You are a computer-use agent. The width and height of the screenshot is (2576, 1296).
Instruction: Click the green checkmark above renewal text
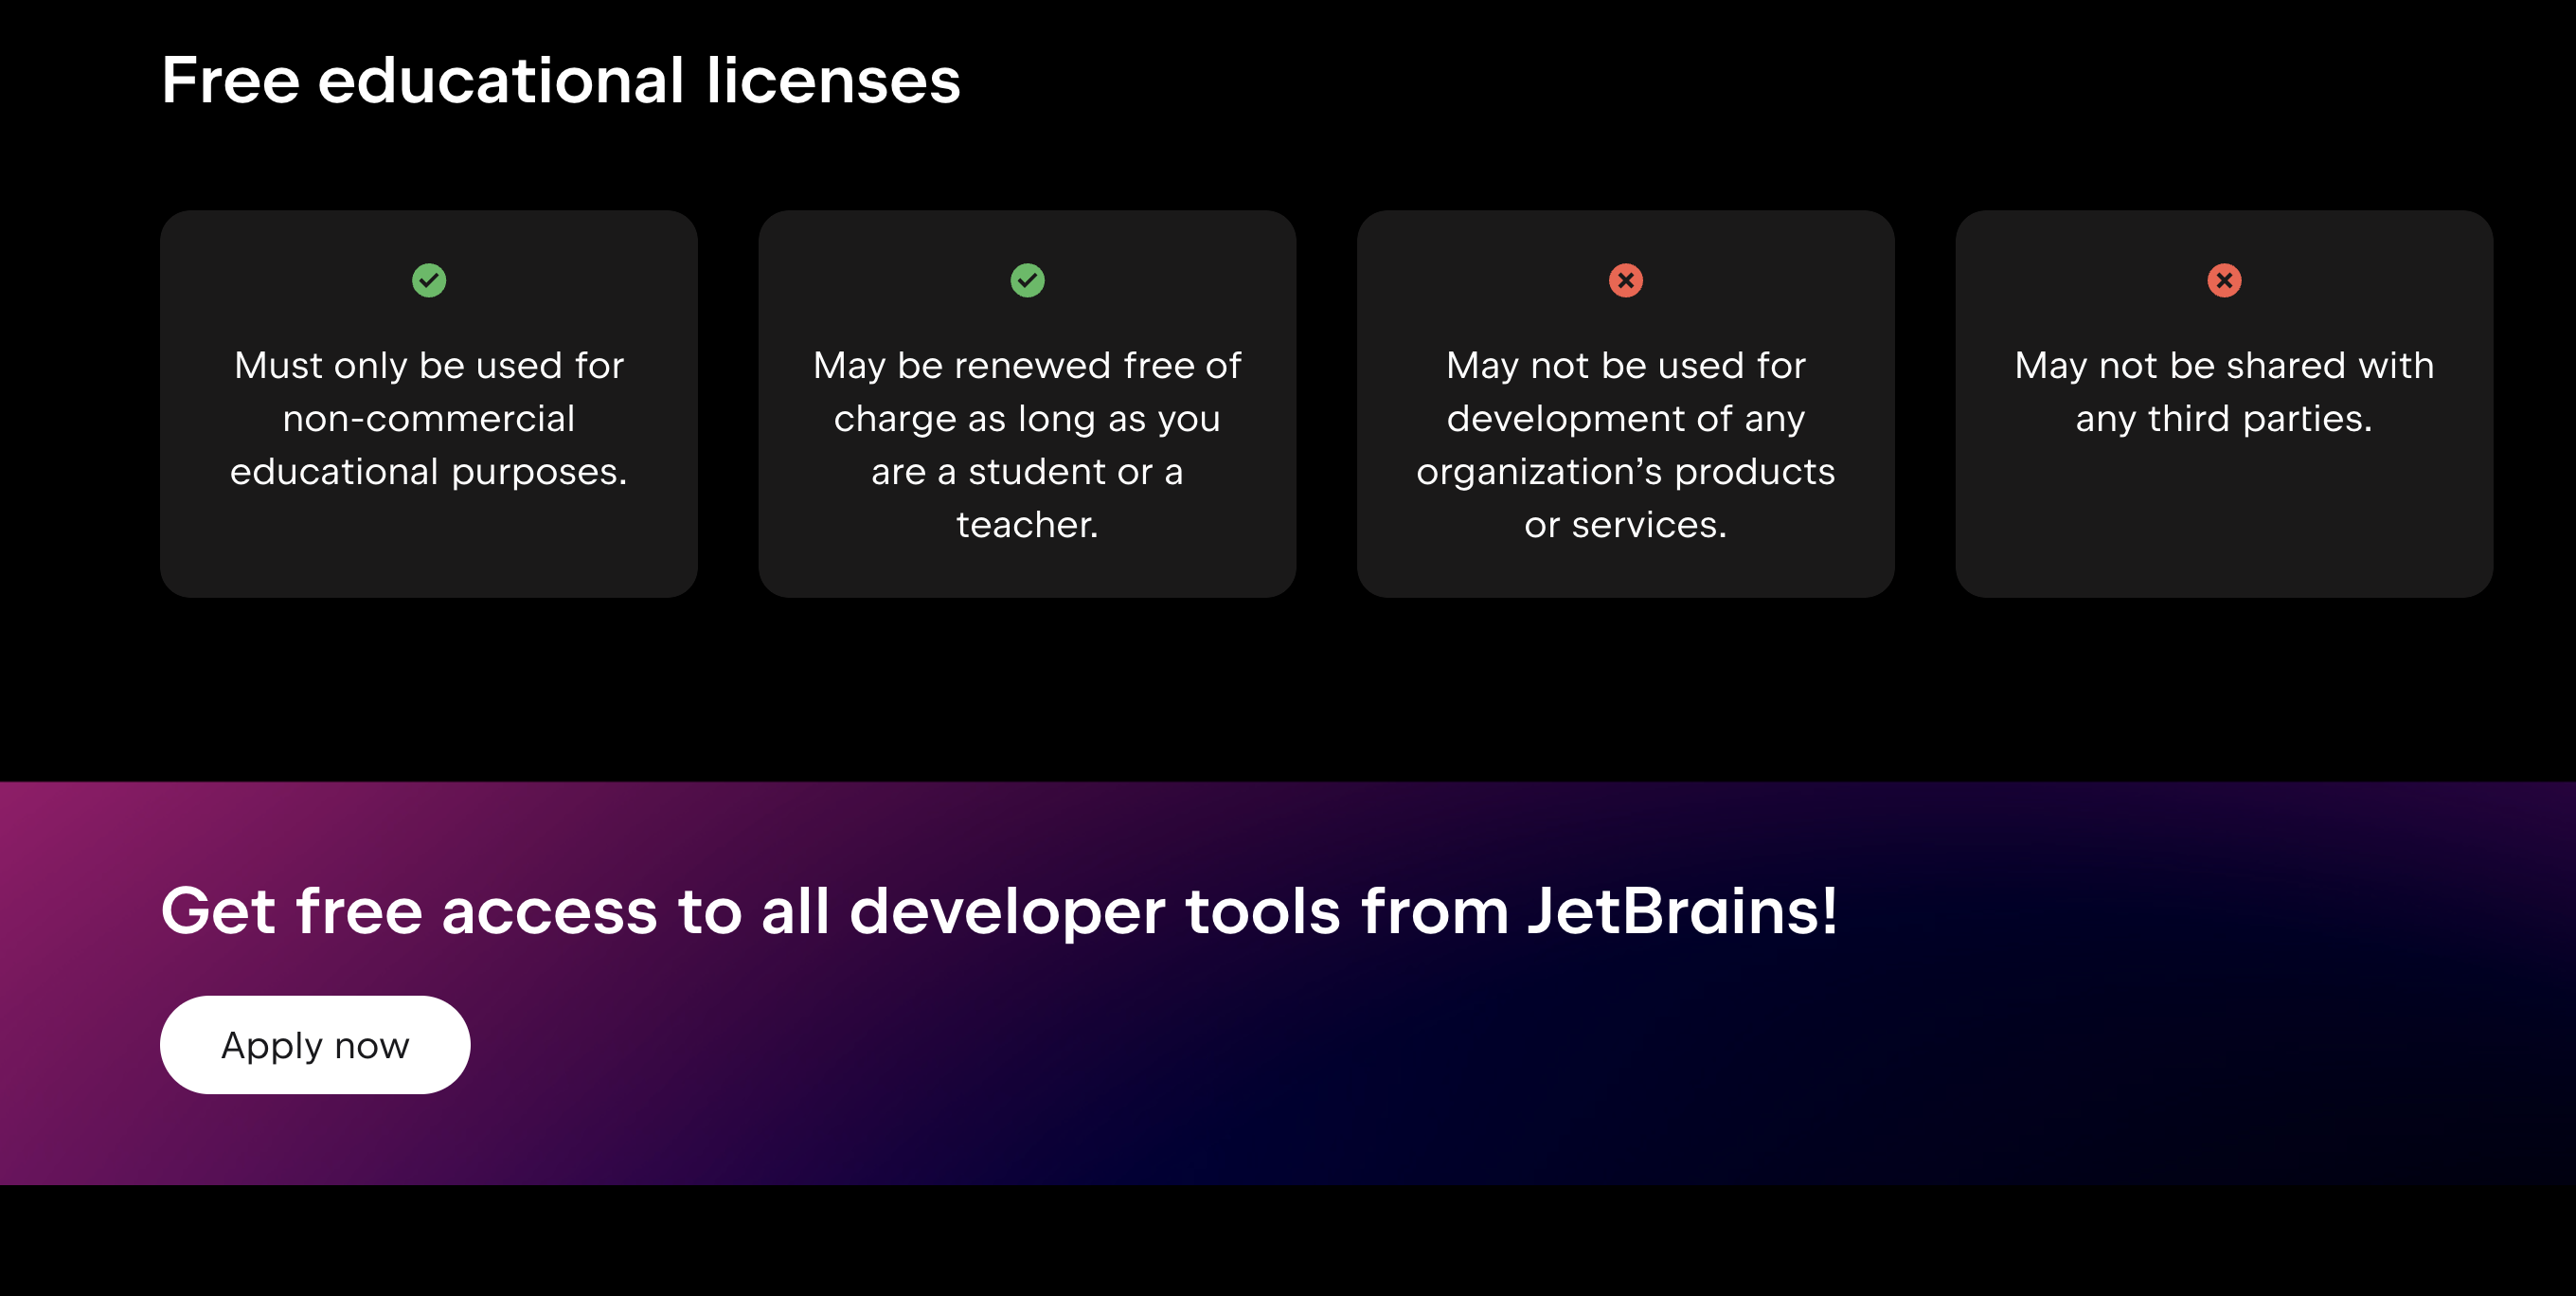1027,280
